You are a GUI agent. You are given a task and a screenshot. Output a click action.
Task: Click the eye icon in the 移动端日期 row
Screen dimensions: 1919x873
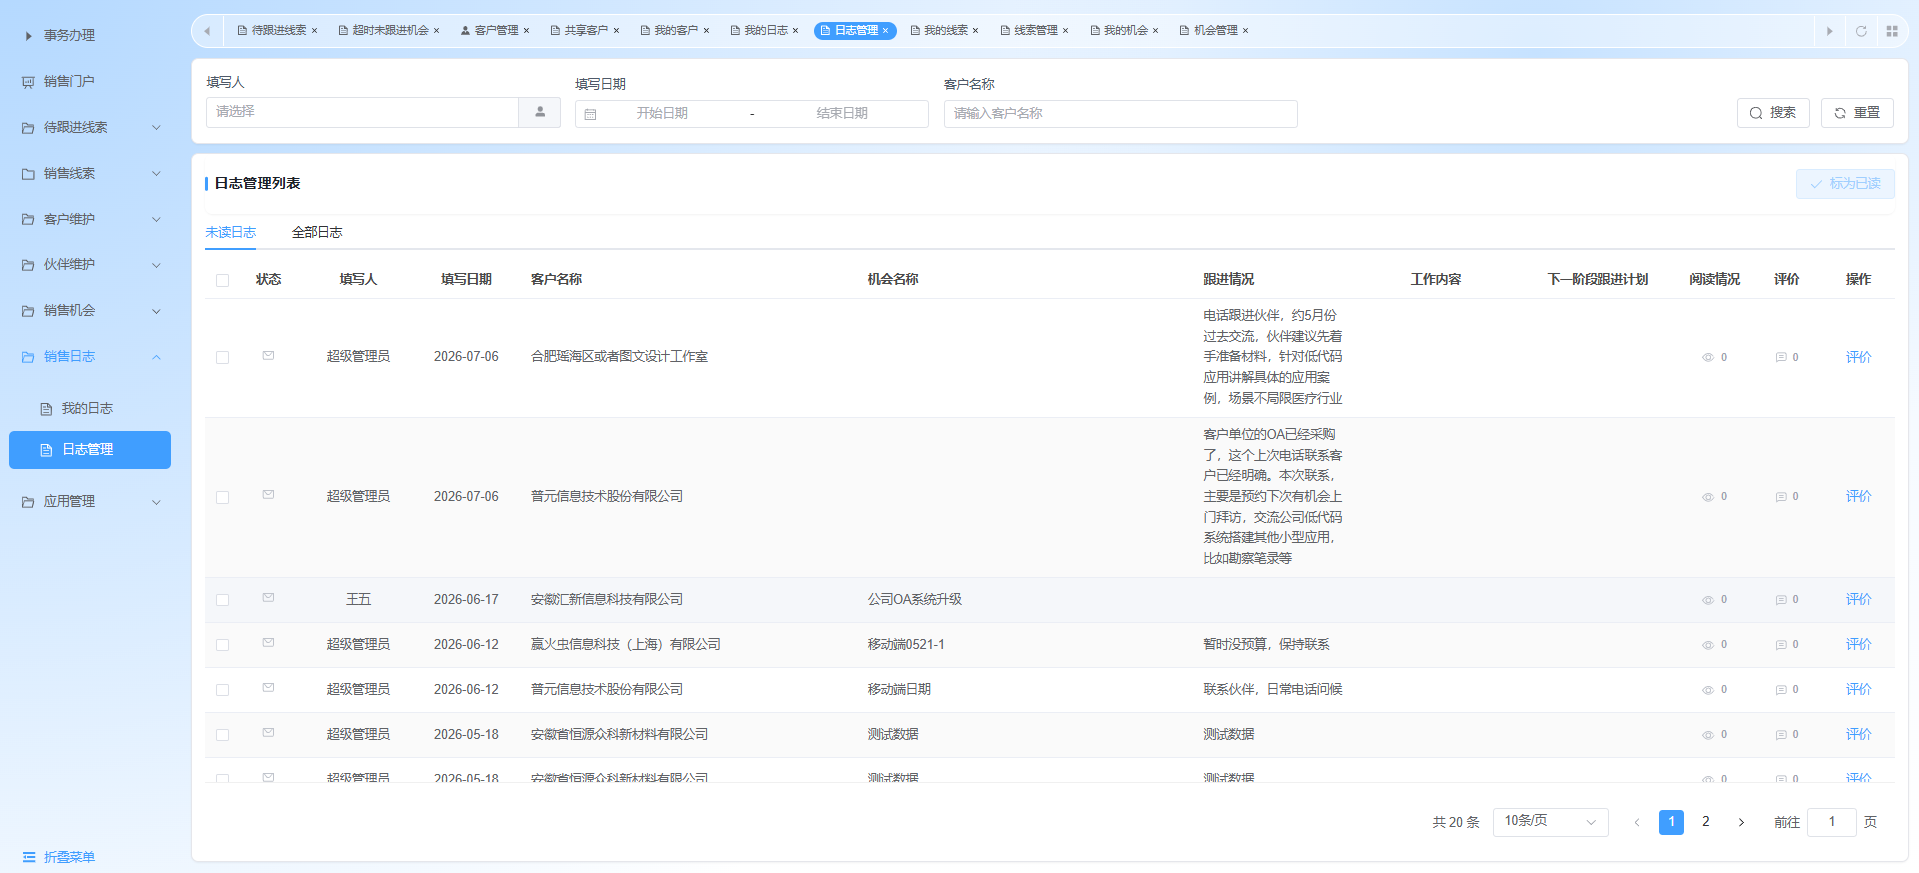[x=1708, y=690]
